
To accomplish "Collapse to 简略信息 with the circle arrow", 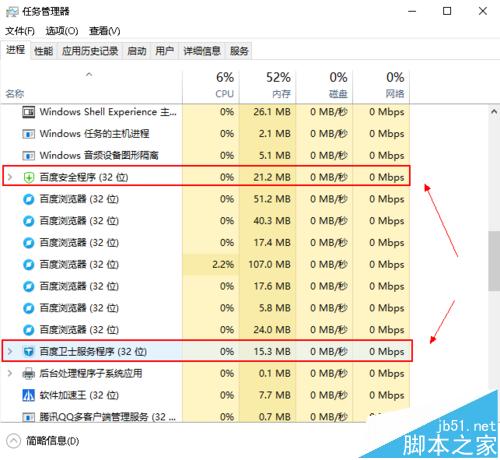I will click(x=14, y=441).
